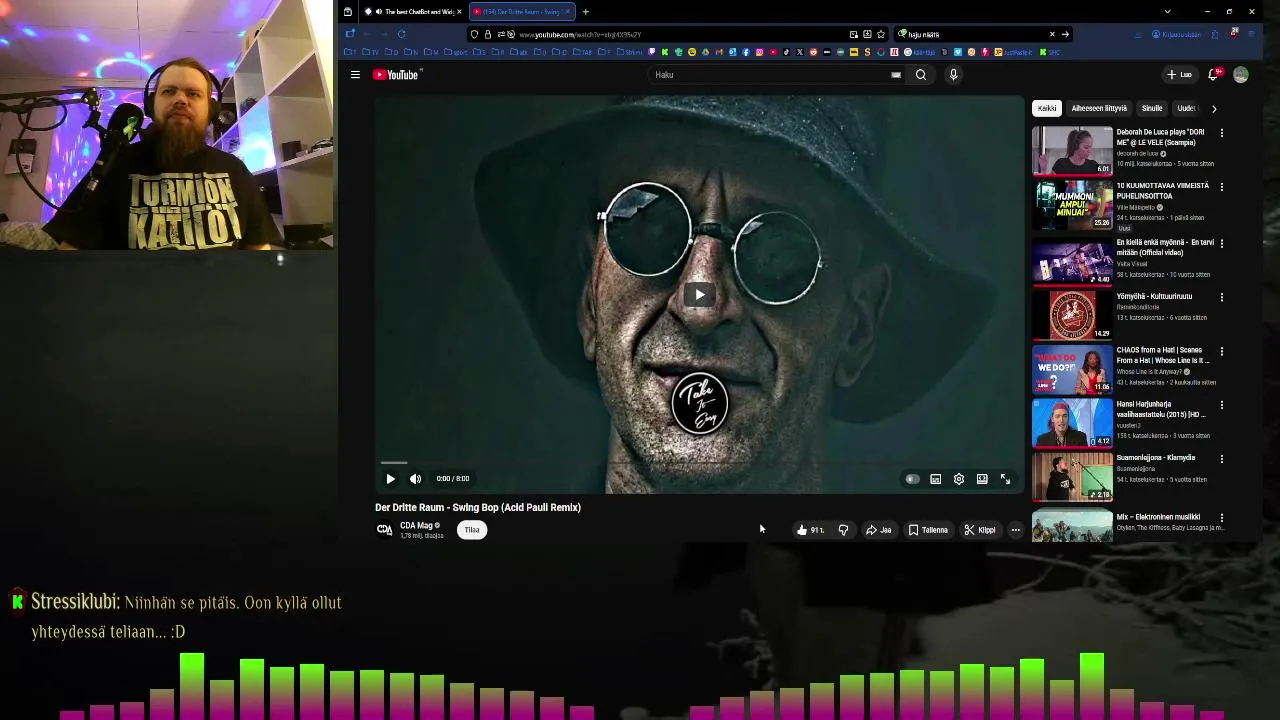
Task: Select the Sinulle filter chip
Action: point(1152,108)
